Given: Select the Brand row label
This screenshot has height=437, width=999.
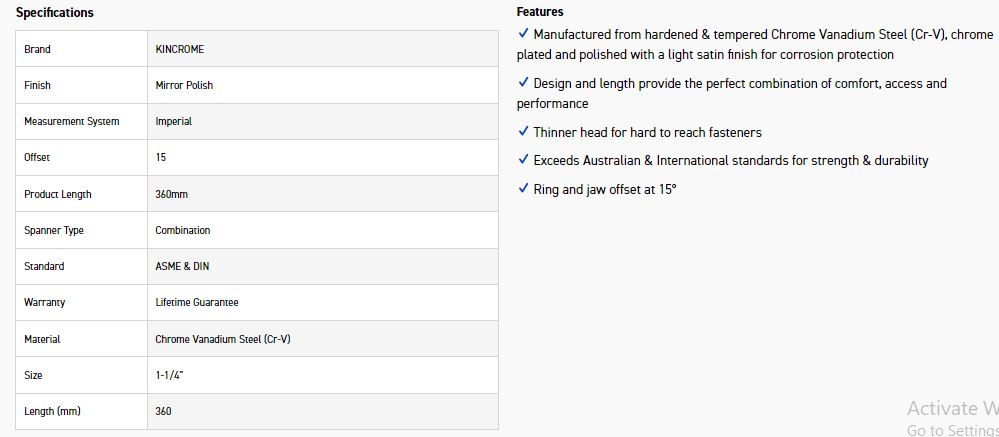Looking at the screenshot, I should (37, 49).
